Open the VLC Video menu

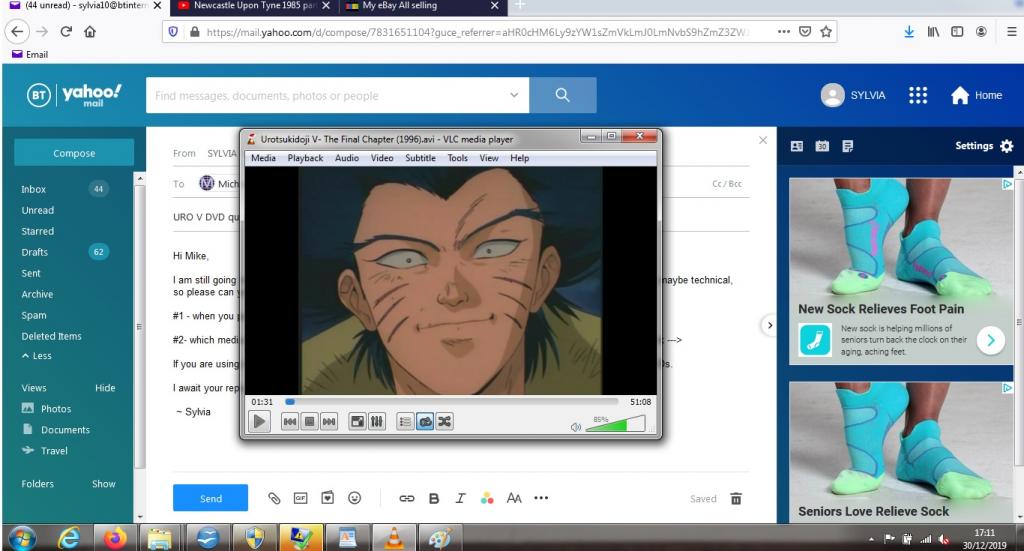coord(382,158)
